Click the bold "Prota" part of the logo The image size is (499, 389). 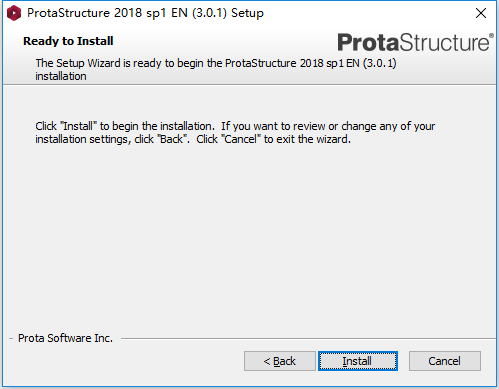(x=368, y=43)
